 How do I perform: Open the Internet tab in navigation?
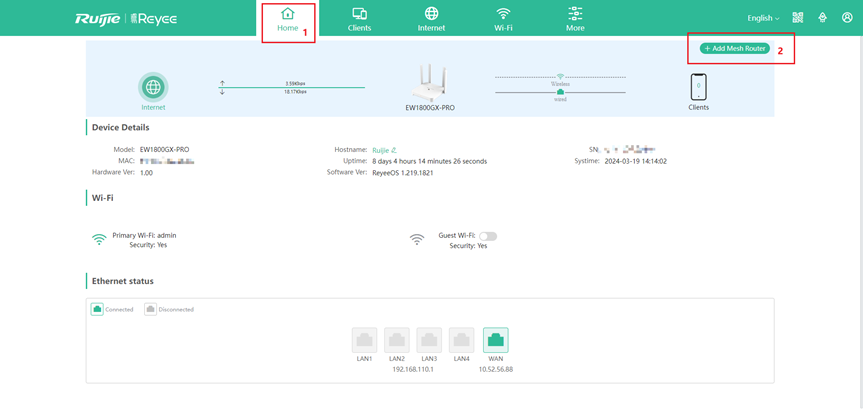pyautogui.click(x=431, y=20)
